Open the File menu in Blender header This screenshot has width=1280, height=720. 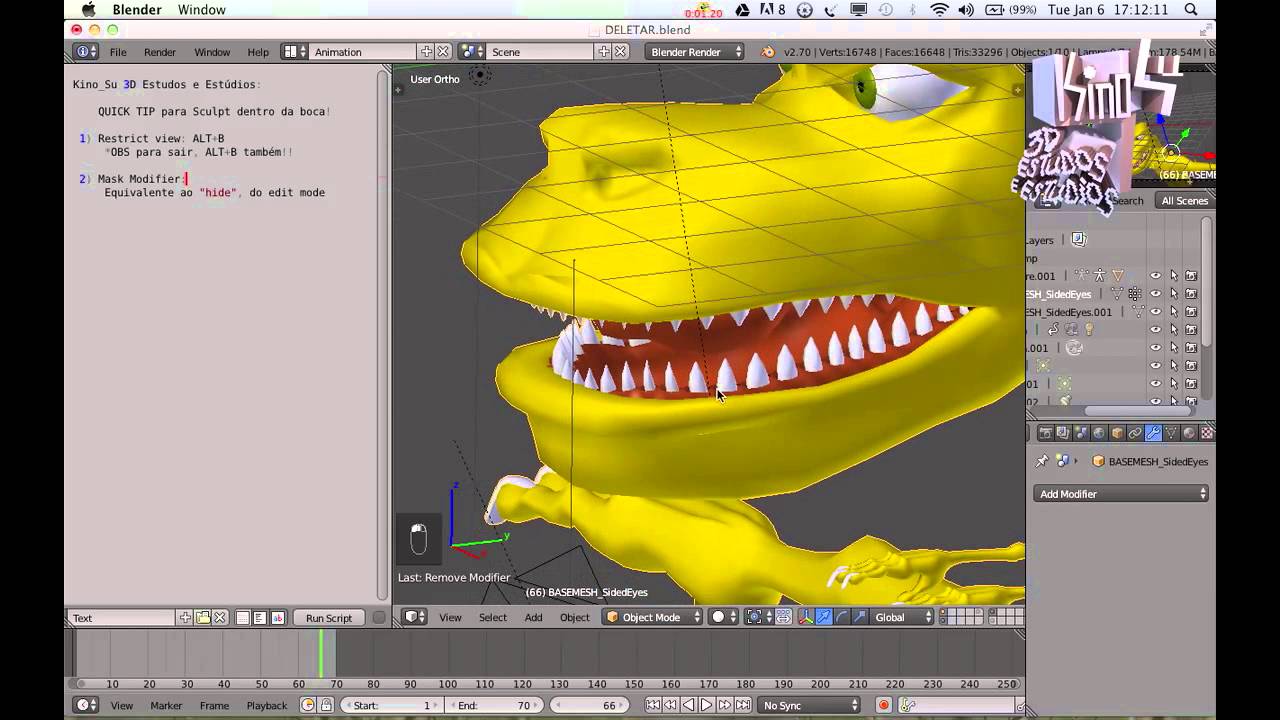tap(118, 52)
